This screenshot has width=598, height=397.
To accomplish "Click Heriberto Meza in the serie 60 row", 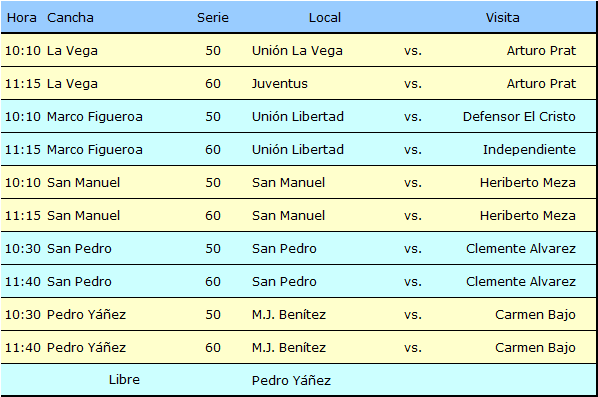I will point(528,215).
